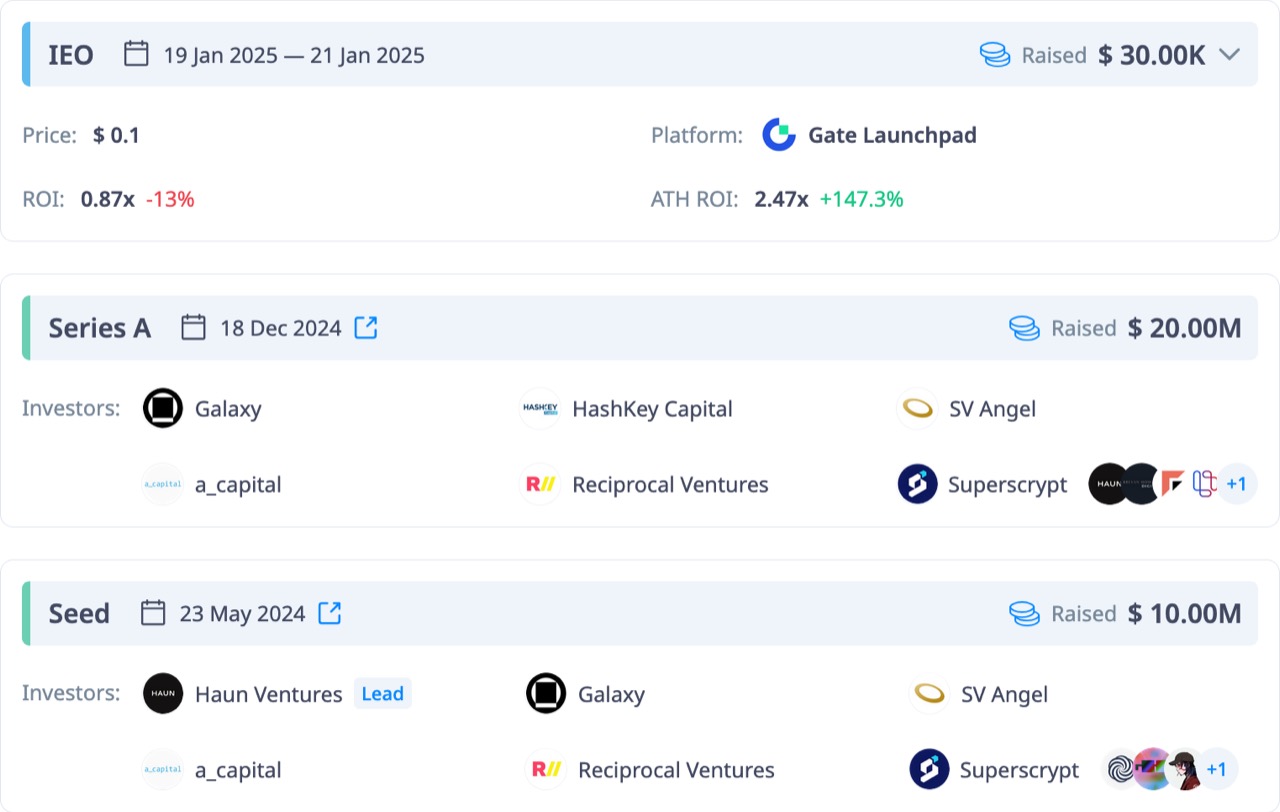Viewport: 1280px width, 812px height.
Task: Click the Series A round title
Action: (x=100, y=328)
